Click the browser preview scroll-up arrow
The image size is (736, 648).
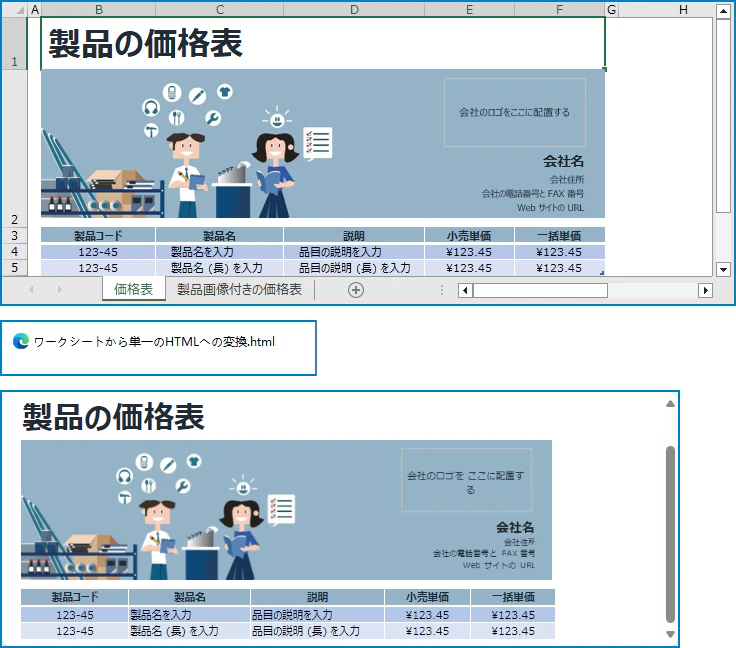click(670, 404)
